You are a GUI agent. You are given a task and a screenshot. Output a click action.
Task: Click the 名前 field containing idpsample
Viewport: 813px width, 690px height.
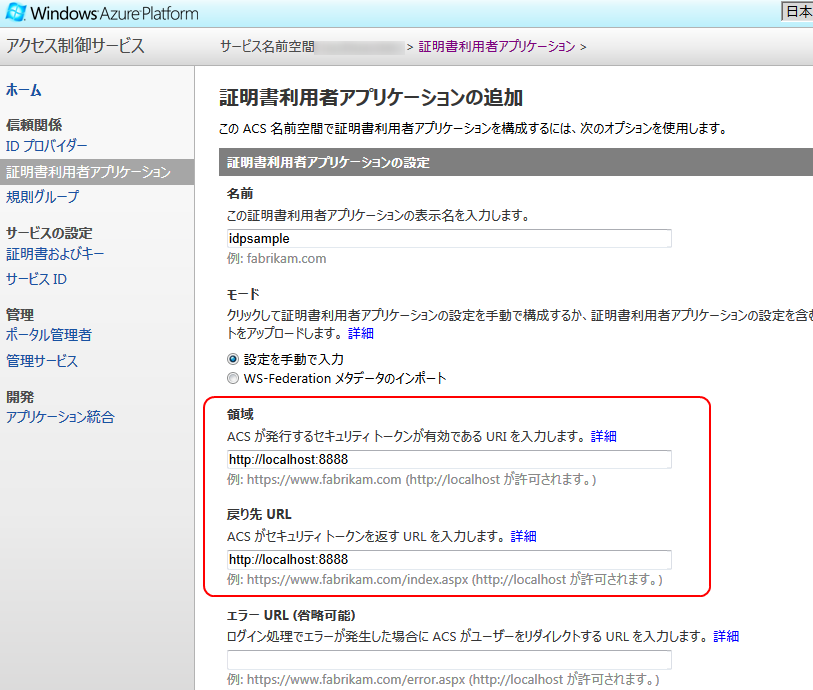[449, 239]
